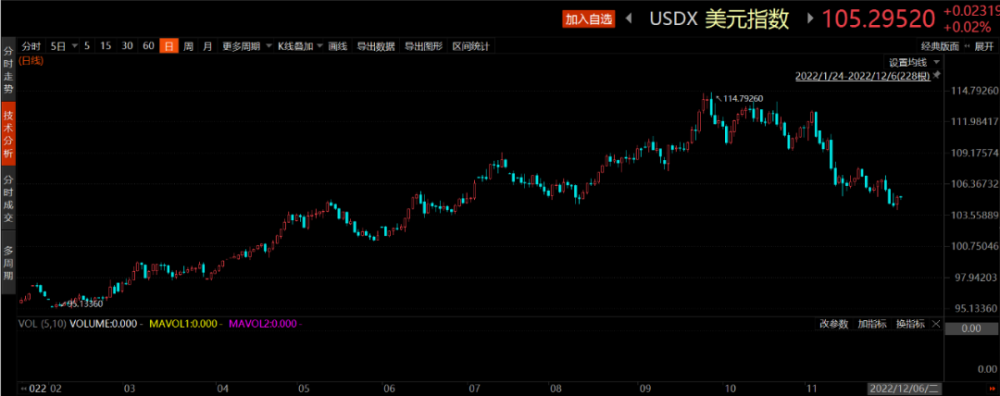Click the 展开 expand button

(983, 47)
